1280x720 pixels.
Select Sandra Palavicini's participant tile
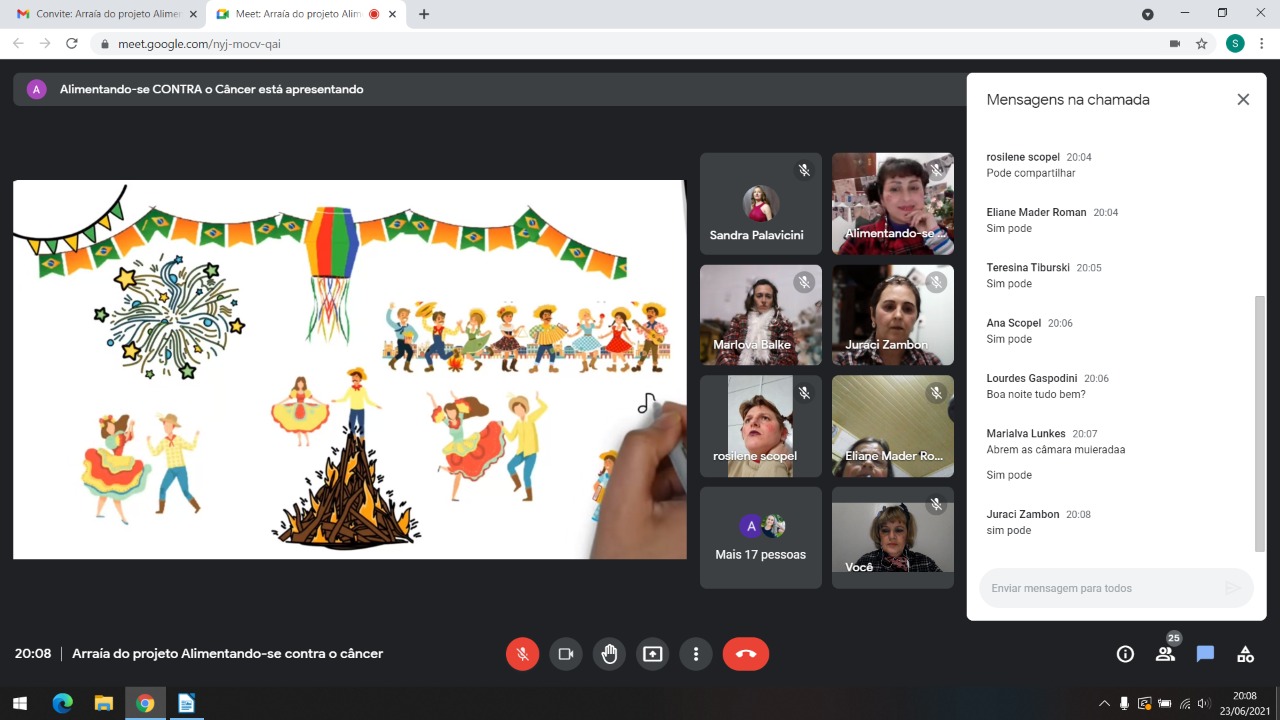761,204
